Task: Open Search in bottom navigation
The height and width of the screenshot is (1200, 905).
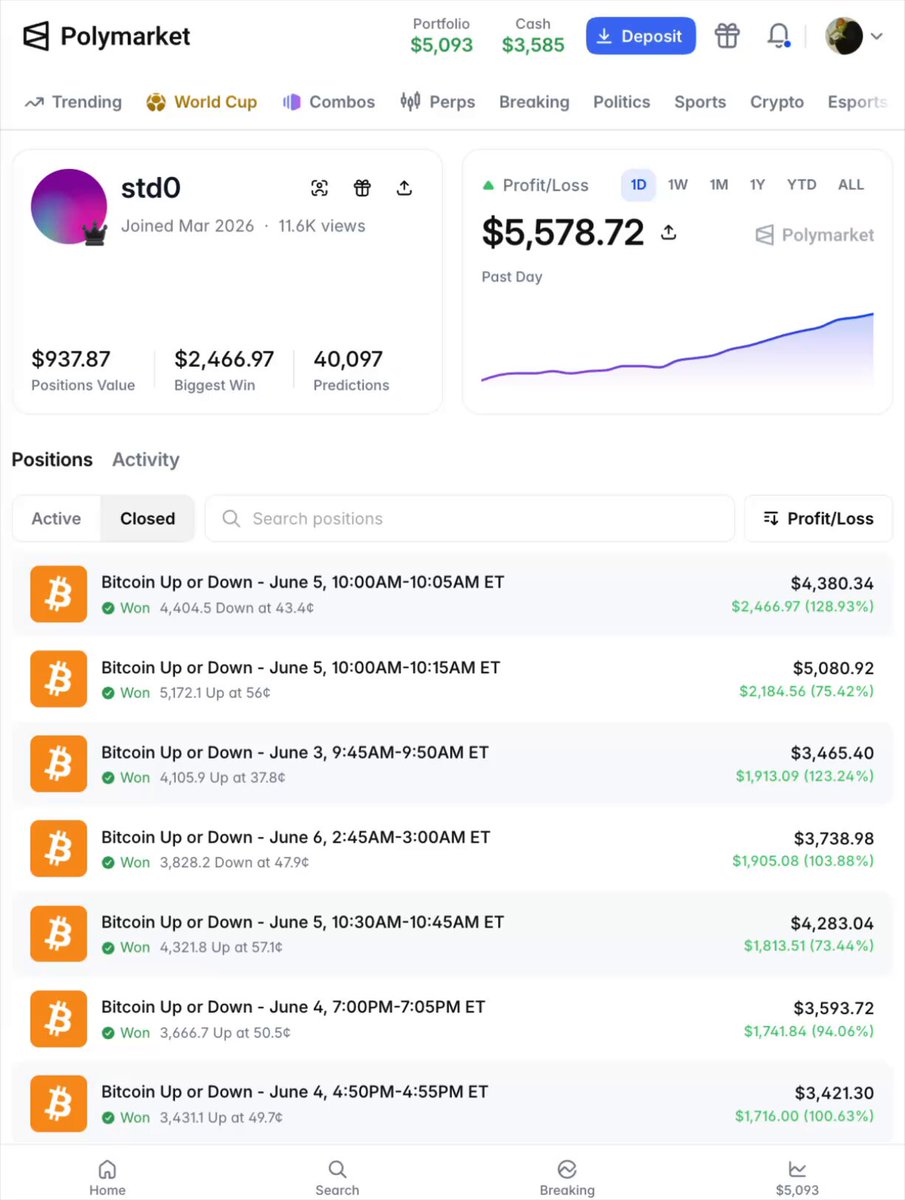Action: coord(337,1177)
